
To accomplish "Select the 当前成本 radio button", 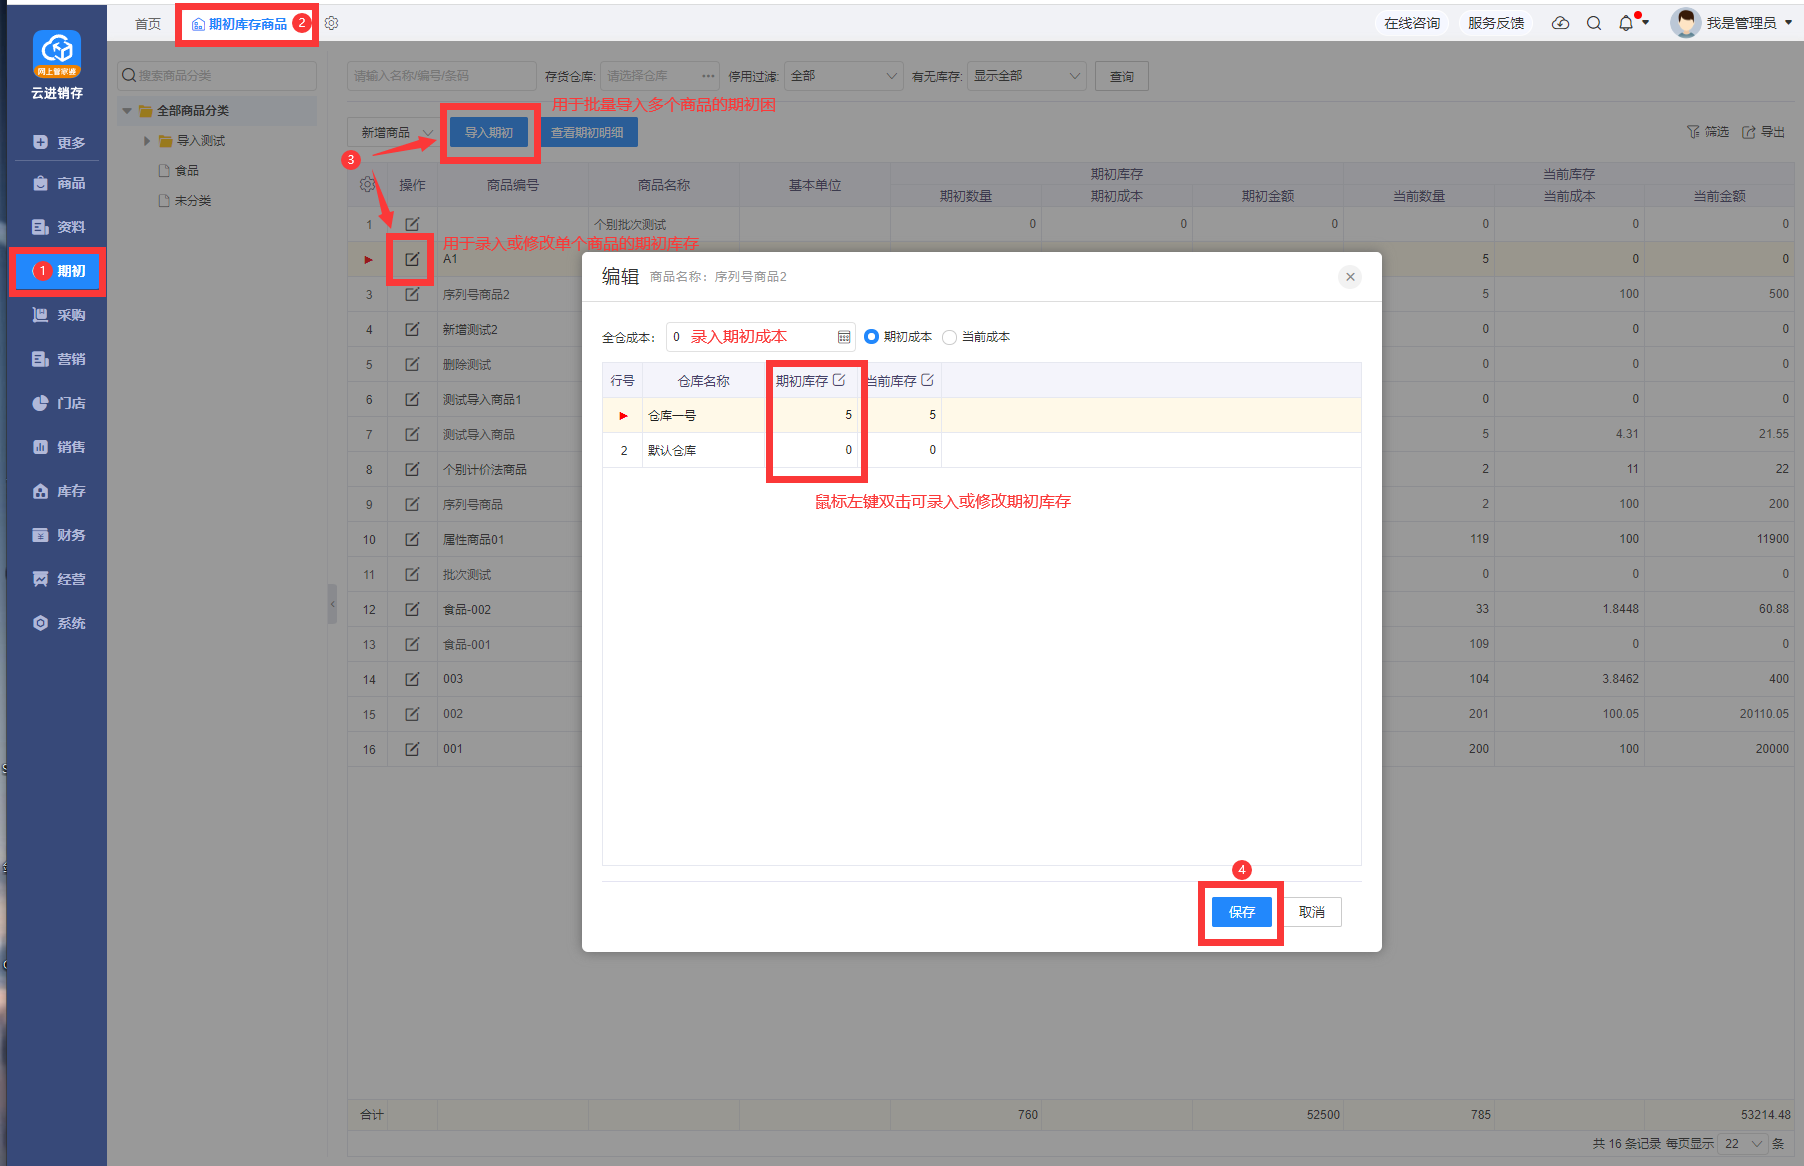I will [949, 337].
